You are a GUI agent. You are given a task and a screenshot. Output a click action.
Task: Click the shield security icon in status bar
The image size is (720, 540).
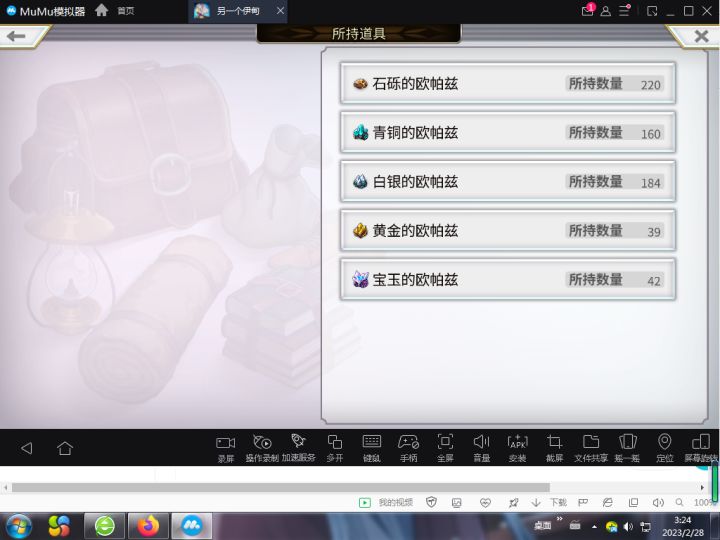point(431,502)
